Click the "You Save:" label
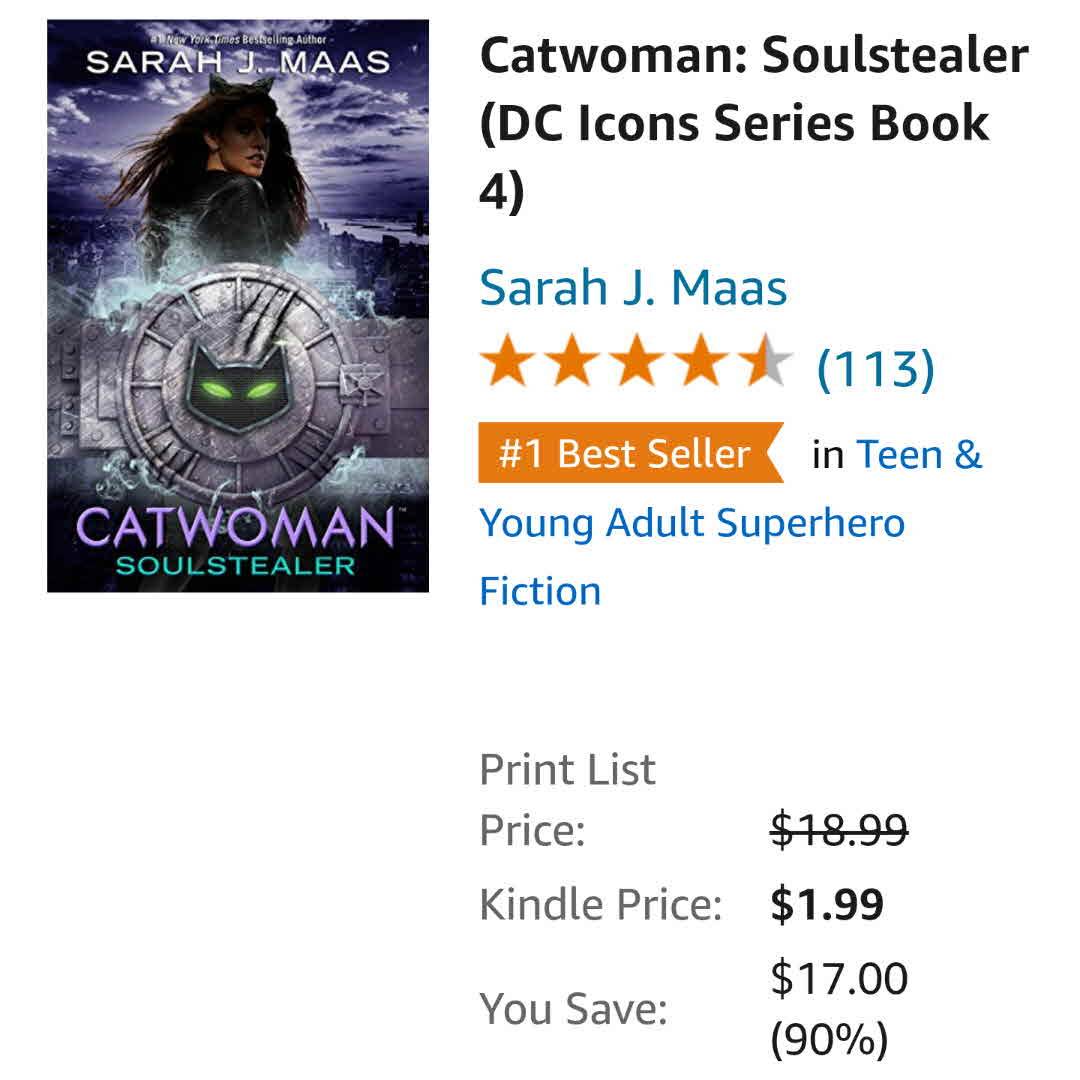The height and width of the screenshot is (1080, 1080). click(573, 1008)
